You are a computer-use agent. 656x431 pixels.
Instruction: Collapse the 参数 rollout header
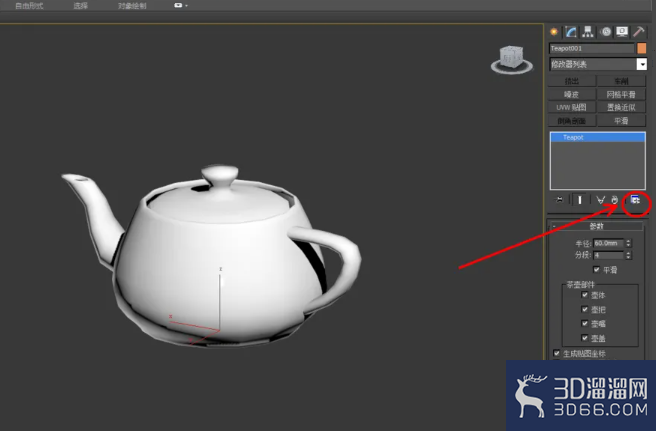coord(597,226)
